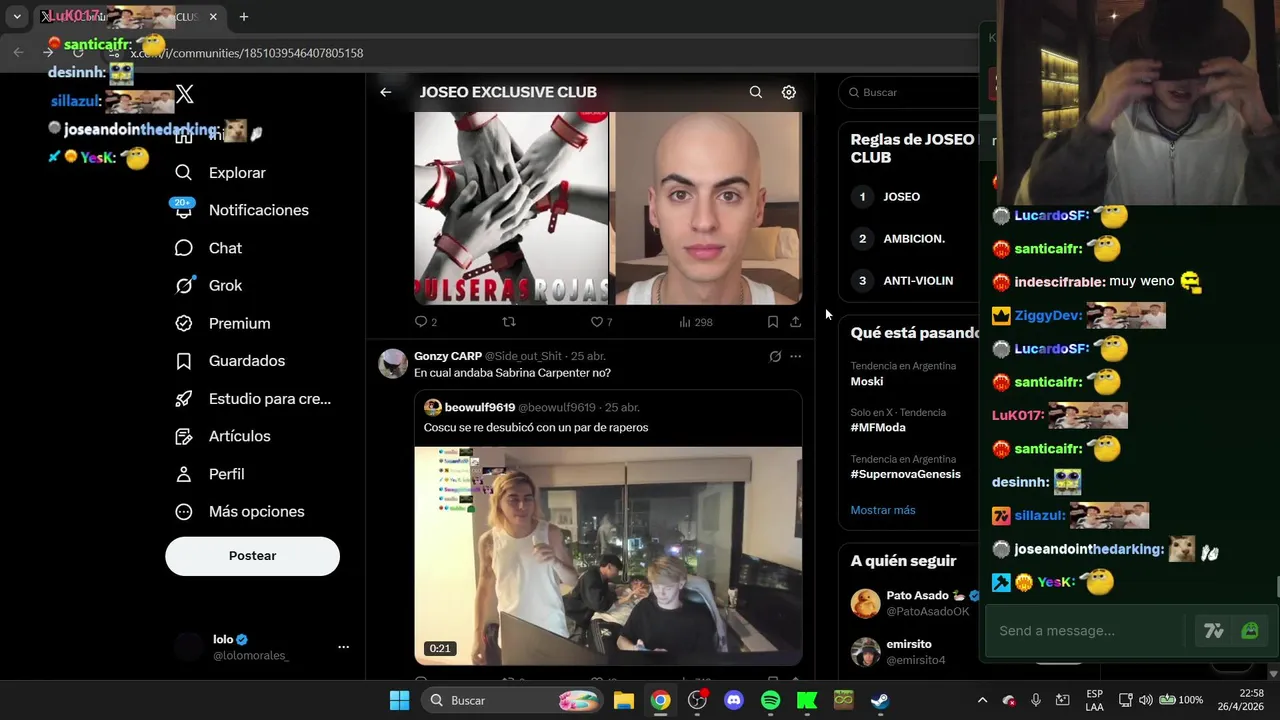The width and height of the screenshot is (1280, 720).
Task: Go back using the community header arrow
Action: click(x=386, y=92)
